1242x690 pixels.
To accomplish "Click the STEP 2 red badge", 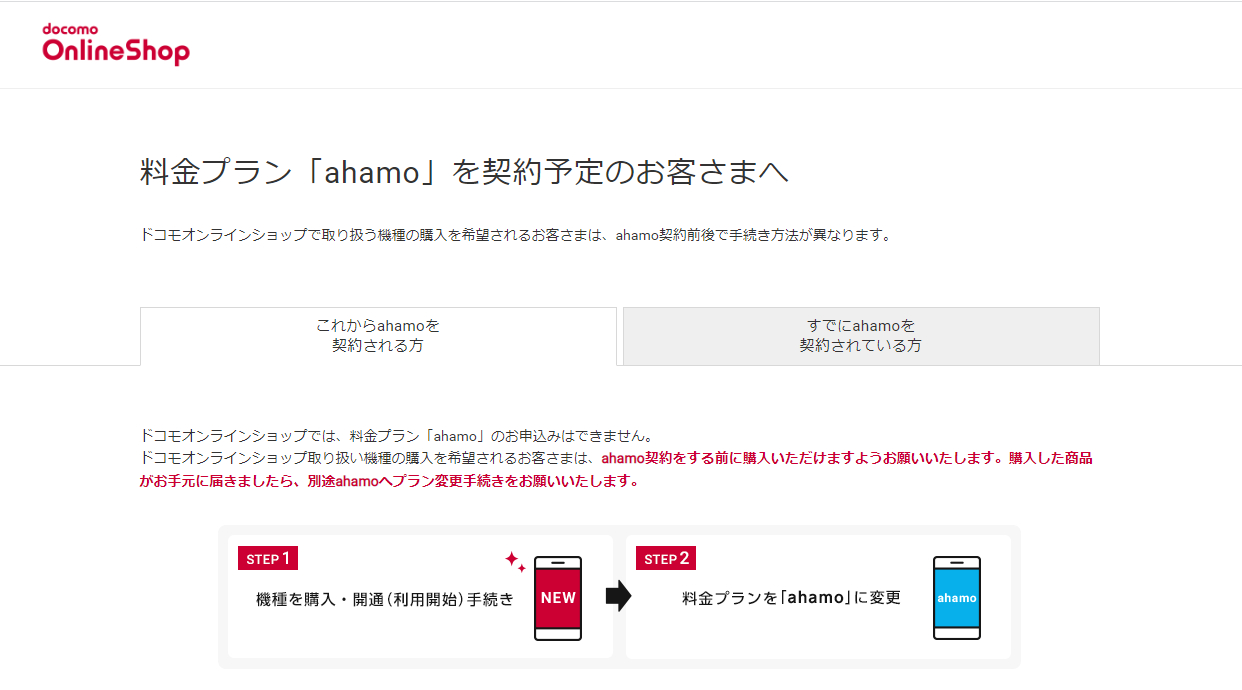I will [666, 558].
